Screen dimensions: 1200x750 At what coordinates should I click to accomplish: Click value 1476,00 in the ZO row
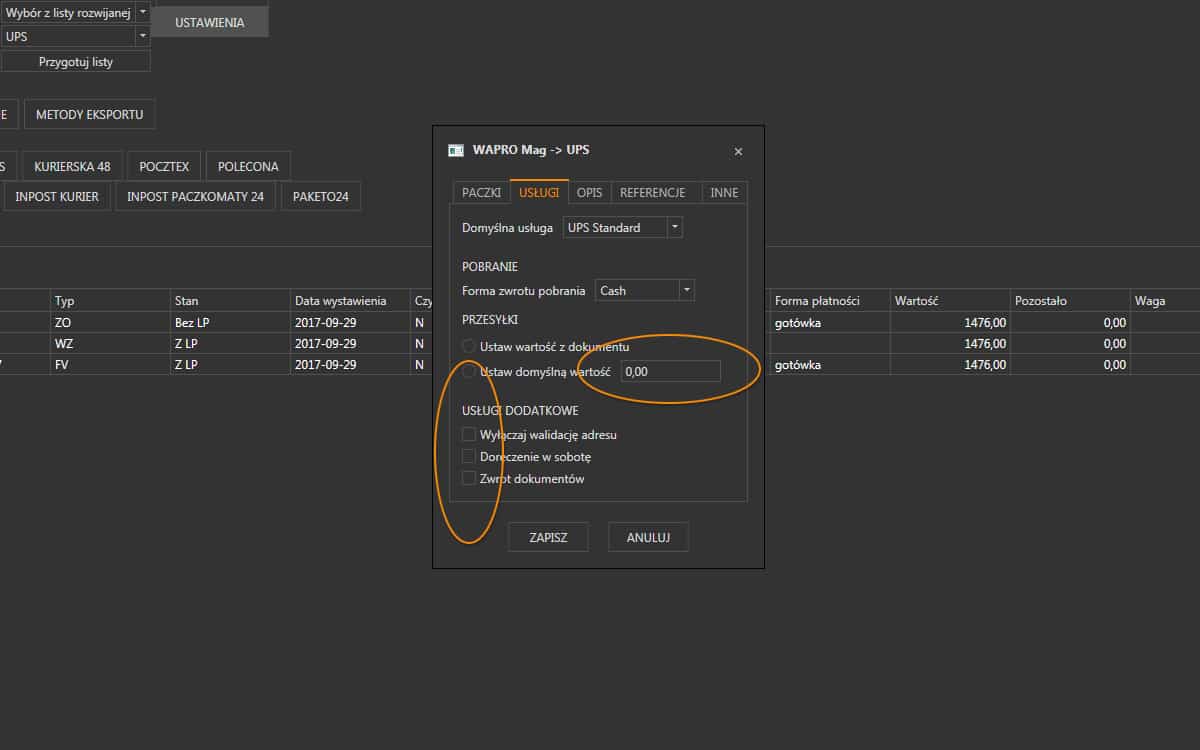[x=950, y=323]
